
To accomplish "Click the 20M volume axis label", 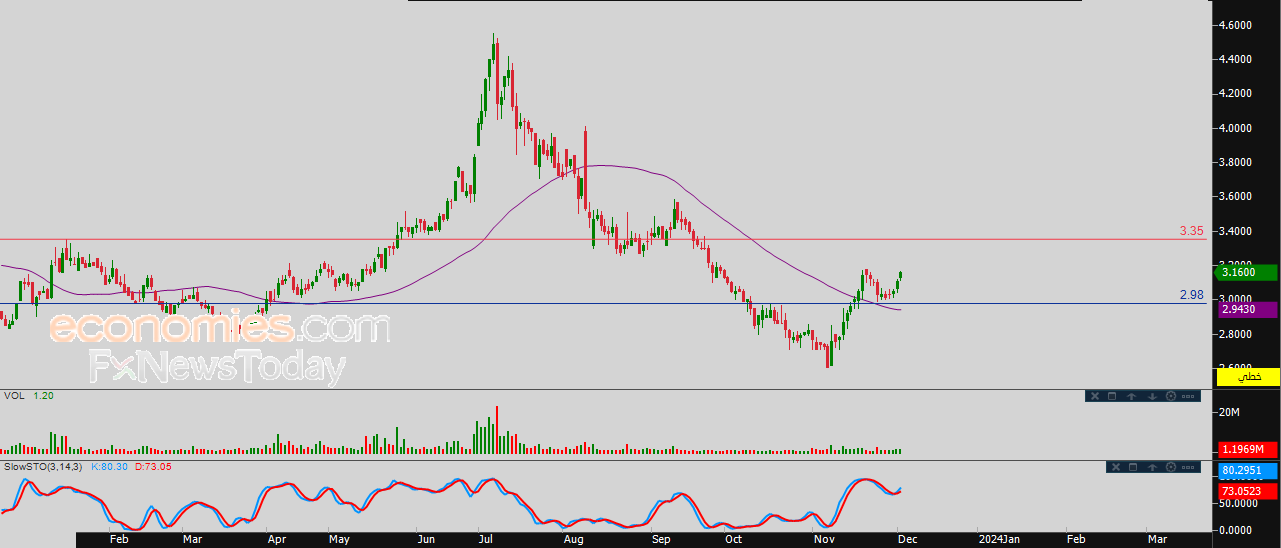I will pos(1228,413).
